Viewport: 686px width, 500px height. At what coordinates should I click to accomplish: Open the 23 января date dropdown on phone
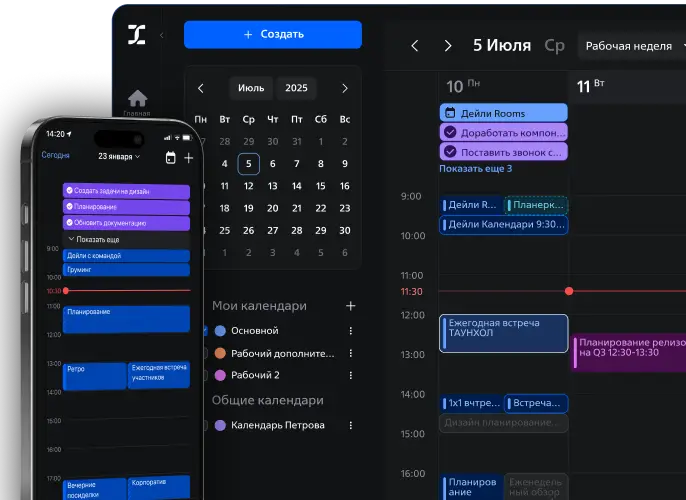click(119, 156)
